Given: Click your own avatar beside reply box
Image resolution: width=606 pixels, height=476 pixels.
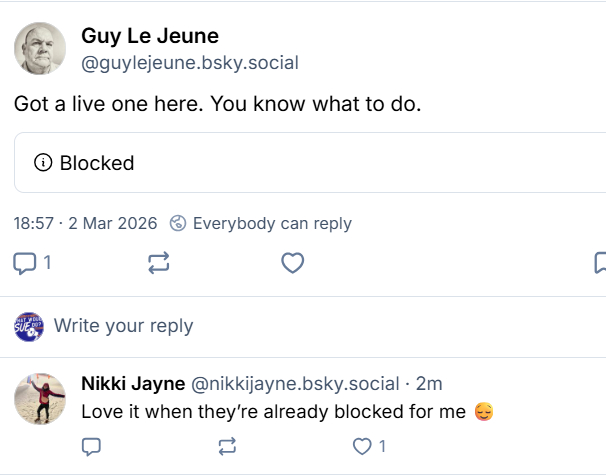Looking at the screenshot, I should point(28,325).
